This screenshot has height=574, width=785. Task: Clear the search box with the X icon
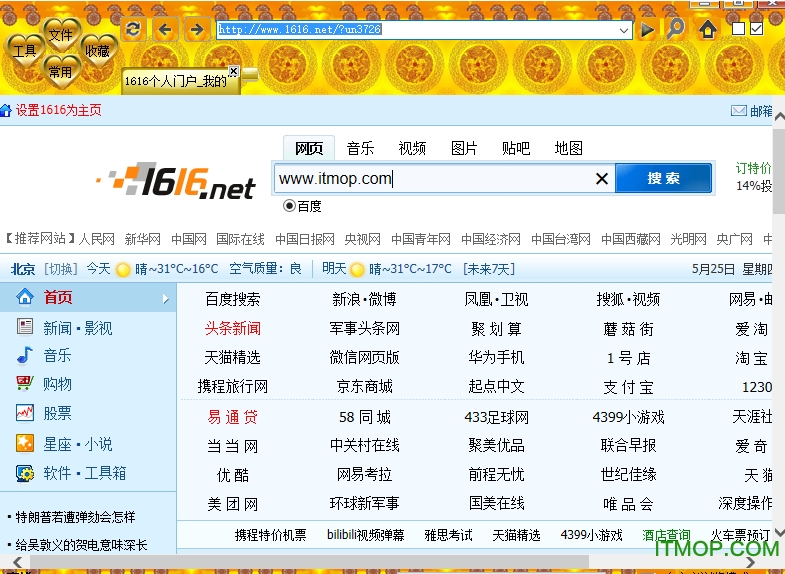(x=602, y=178)
